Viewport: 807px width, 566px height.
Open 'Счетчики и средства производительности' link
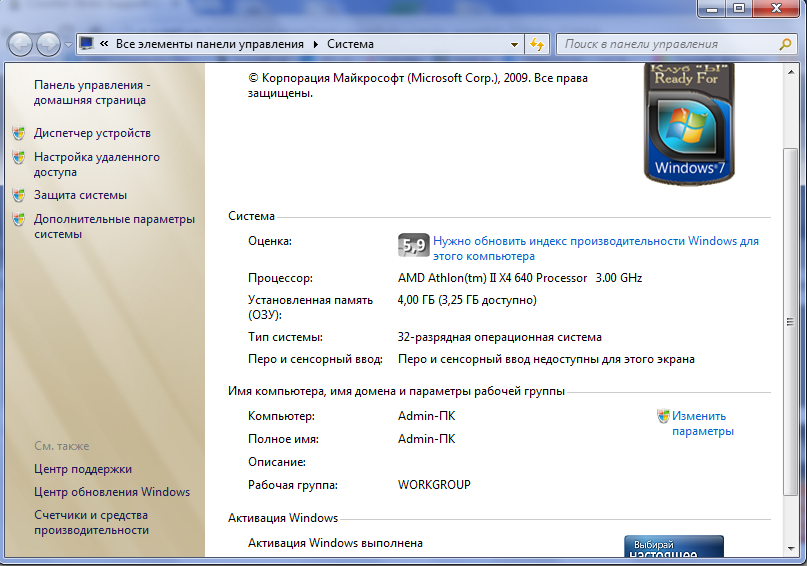coord(91,522)
